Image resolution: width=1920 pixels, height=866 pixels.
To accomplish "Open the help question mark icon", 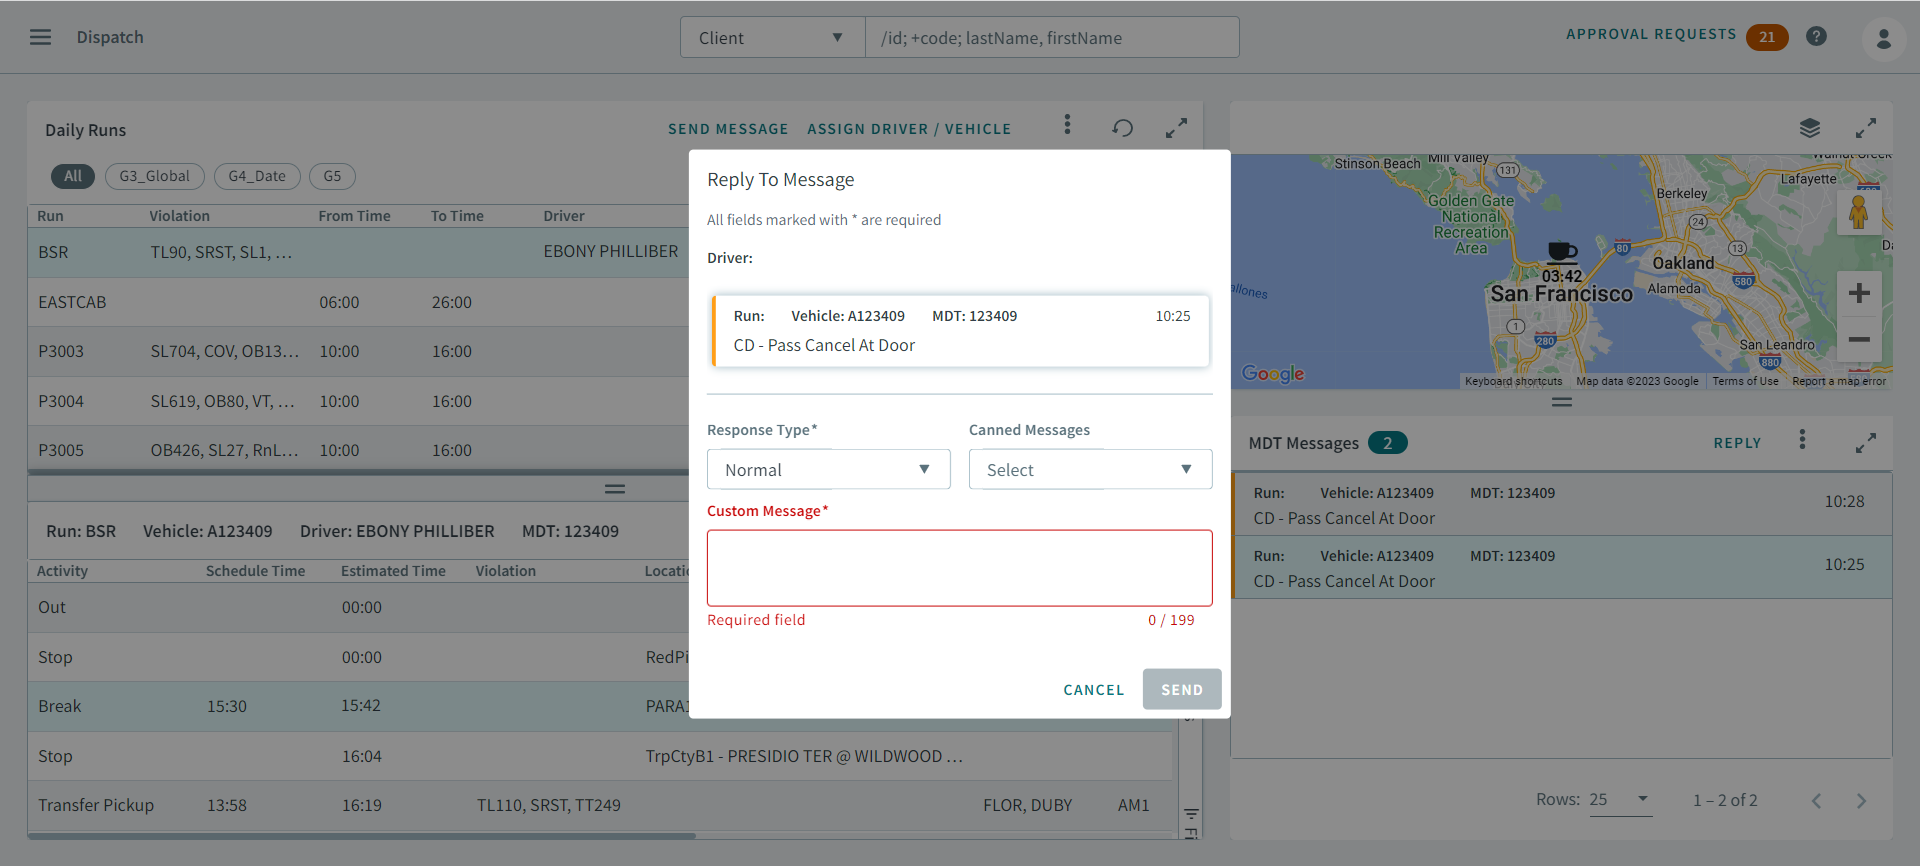I will [1816, 37].
